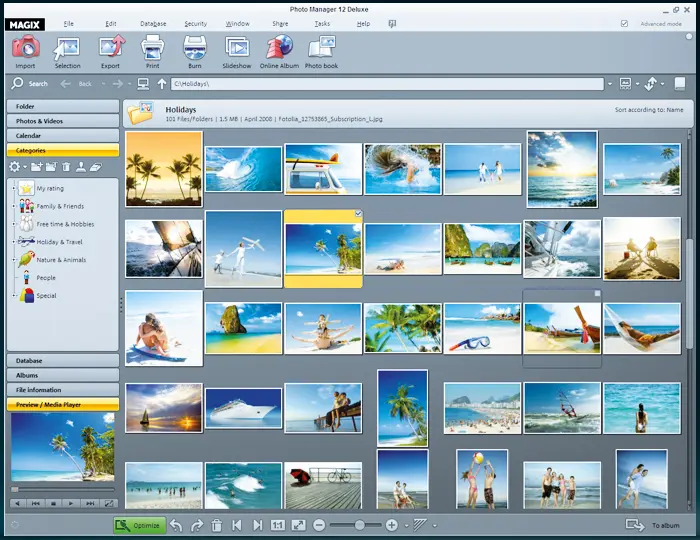Jump to next image in bottom toolbar
This screenshot has height=540, width=700.
coord(258,525)
